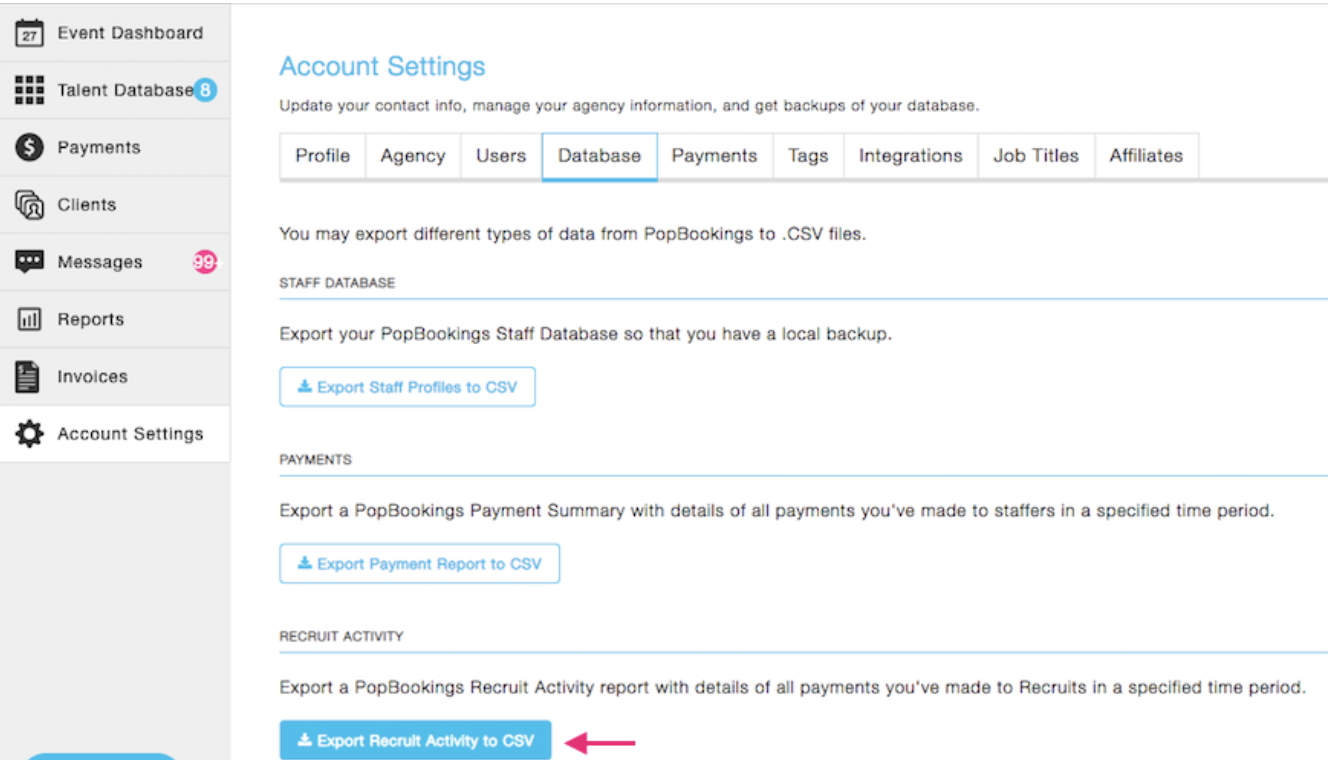1336x760 pixels.
Task: Click the Reports chart icon
Action: click(30, 320)
